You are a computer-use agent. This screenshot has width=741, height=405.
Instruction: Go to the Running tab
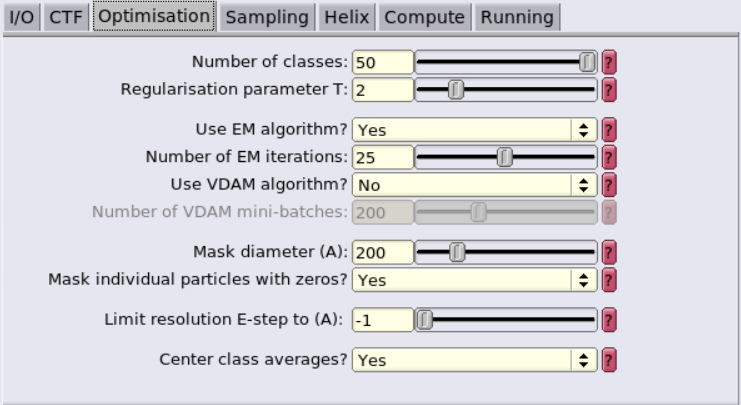pyautogui.click(x=517, y=17)
